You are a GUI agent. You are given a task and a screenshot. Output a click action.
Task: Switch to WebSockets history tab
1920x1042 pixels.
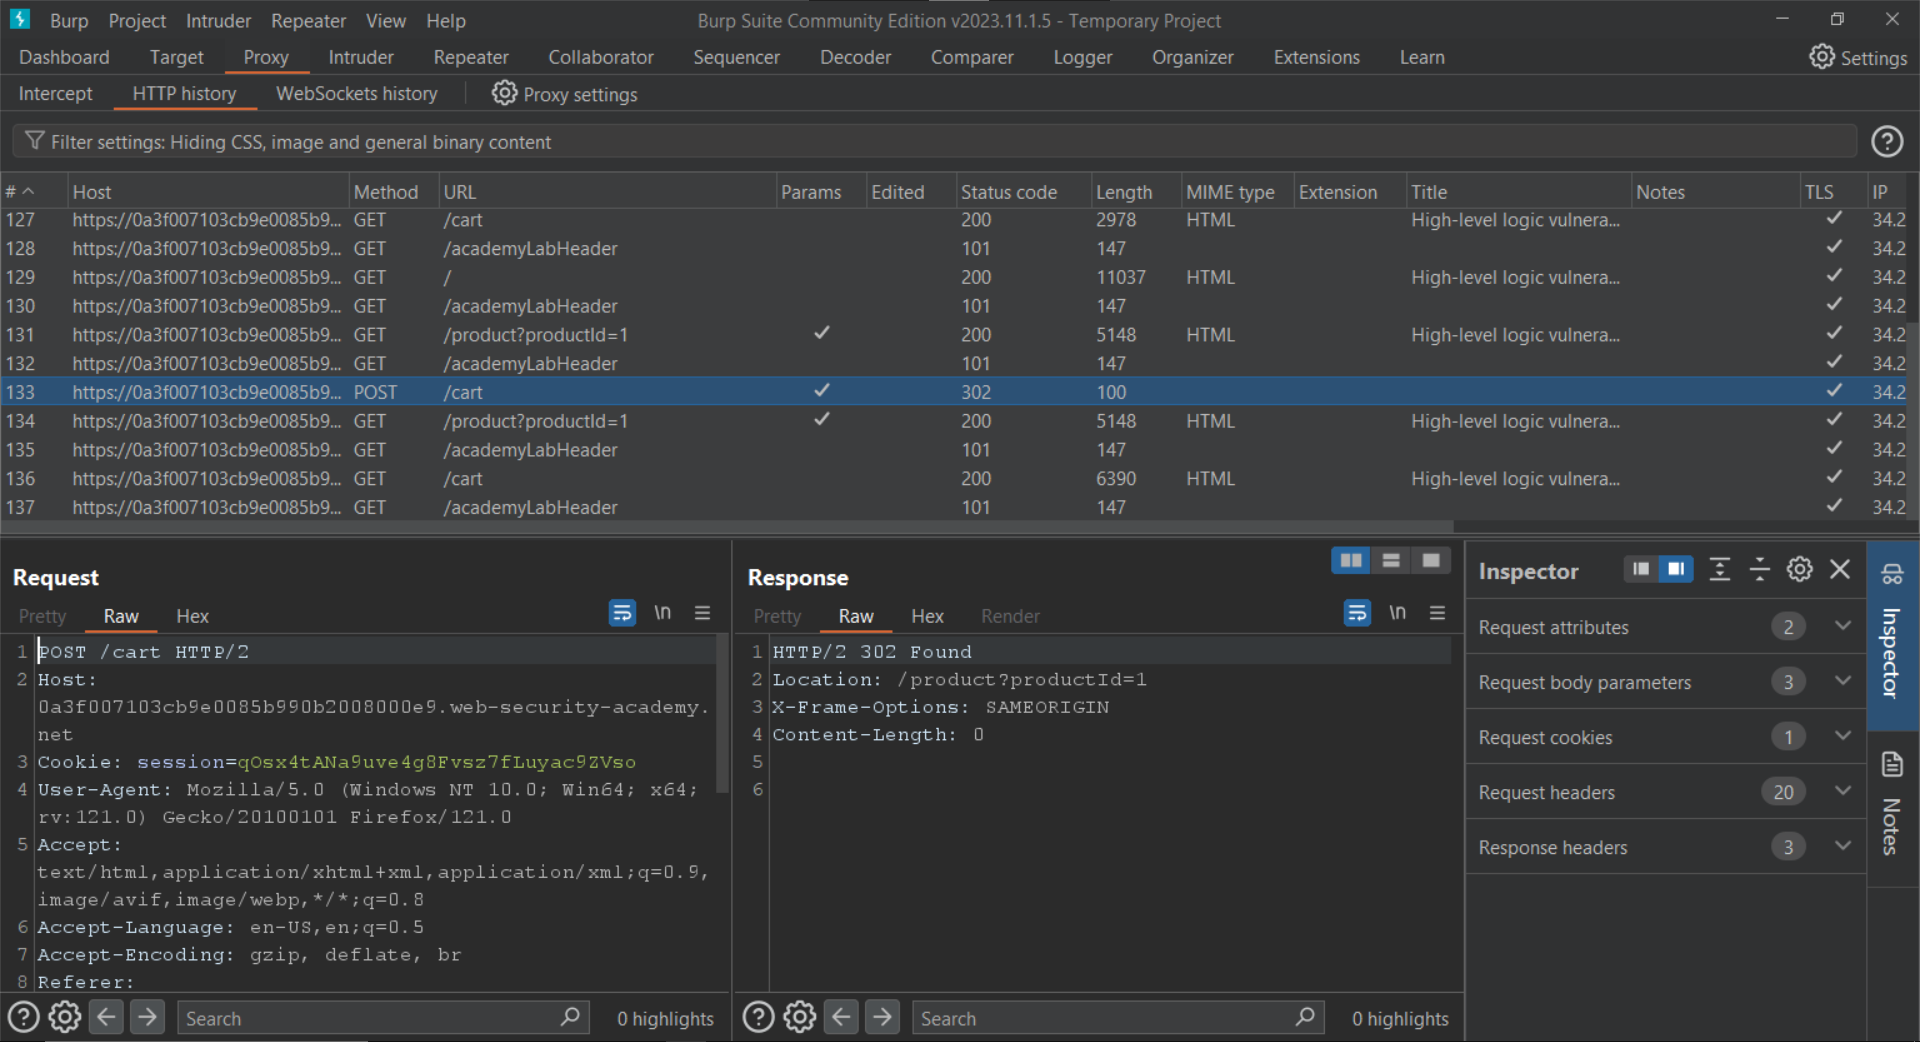coord(356,94)
